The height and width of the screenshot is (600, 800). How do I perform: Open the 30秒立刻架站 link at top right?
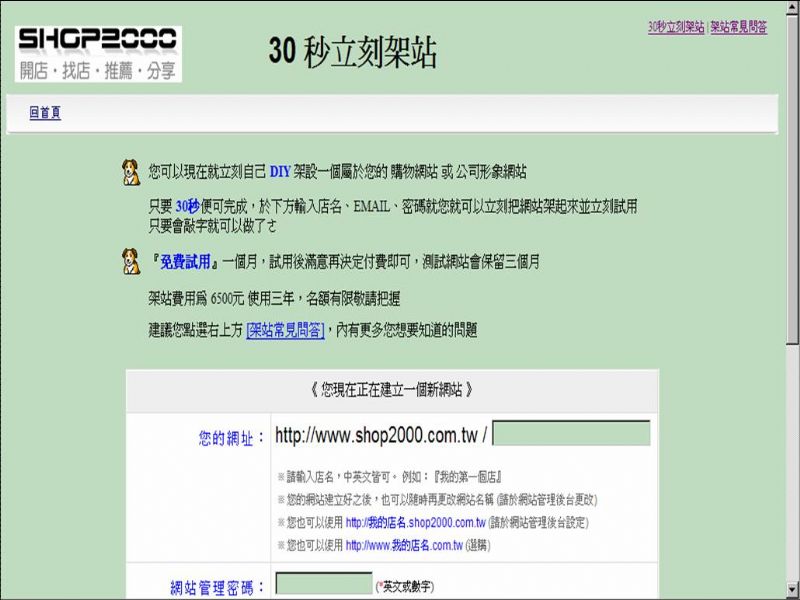pos(676,27)
